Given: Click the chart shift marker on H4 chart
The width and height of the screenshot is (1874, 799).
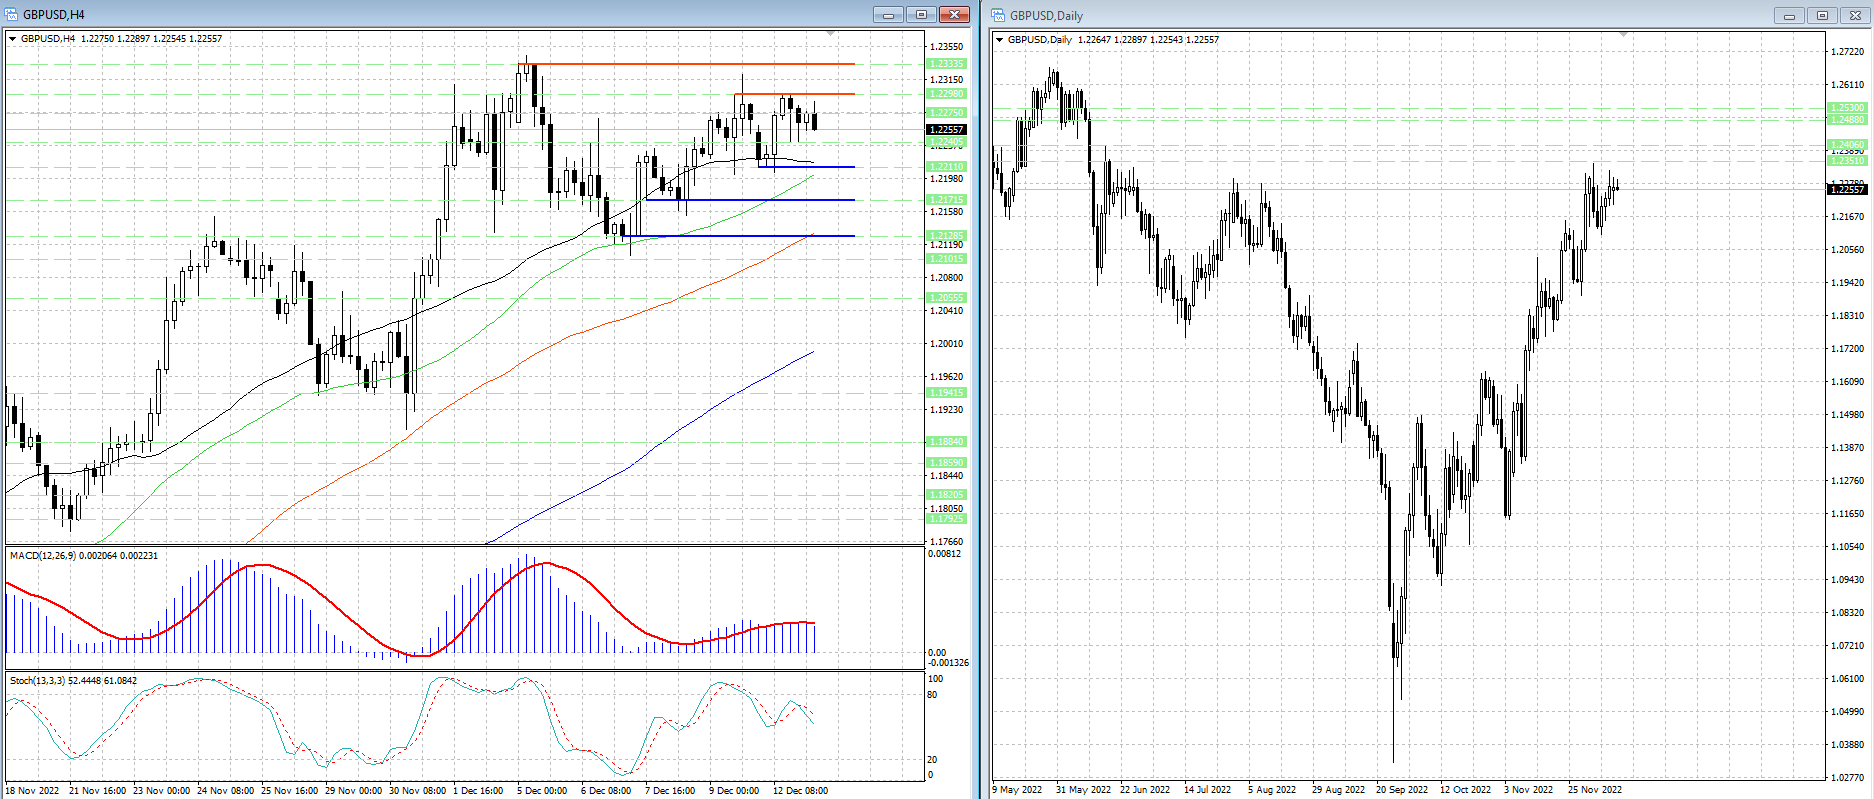Looking at the screenshot, I should tap(830, 35).
